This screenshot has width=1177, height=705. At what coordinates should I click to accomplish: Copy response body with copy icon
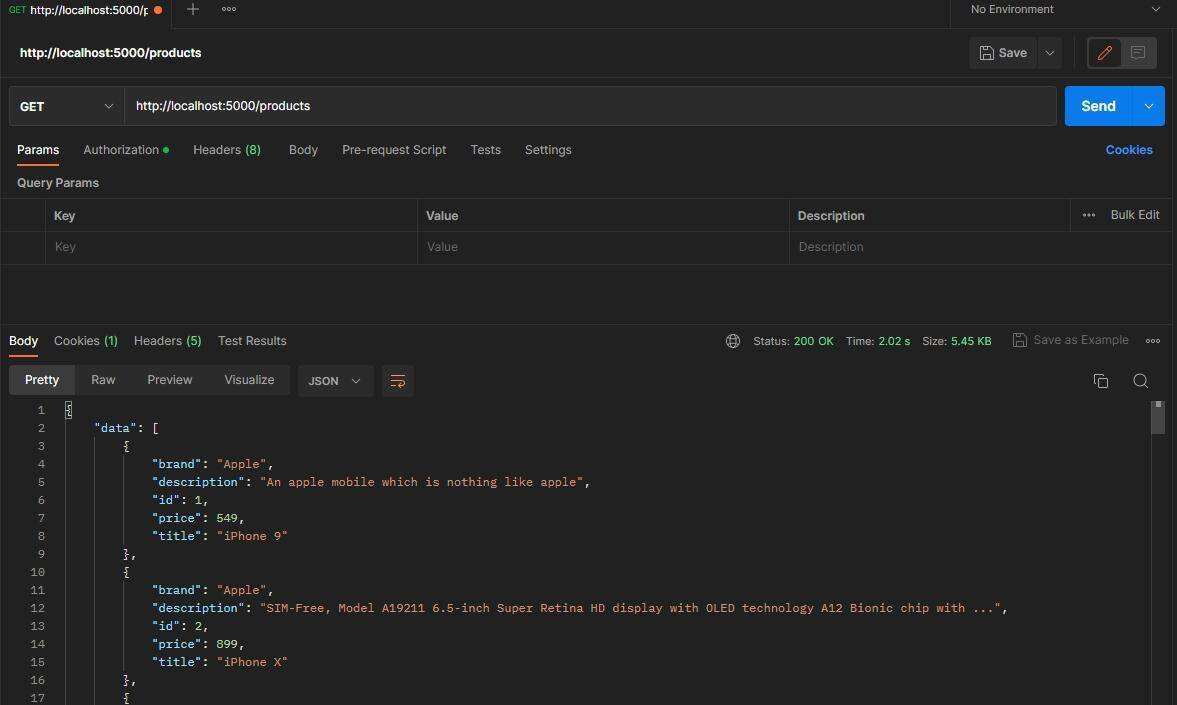pos(1101,381)
